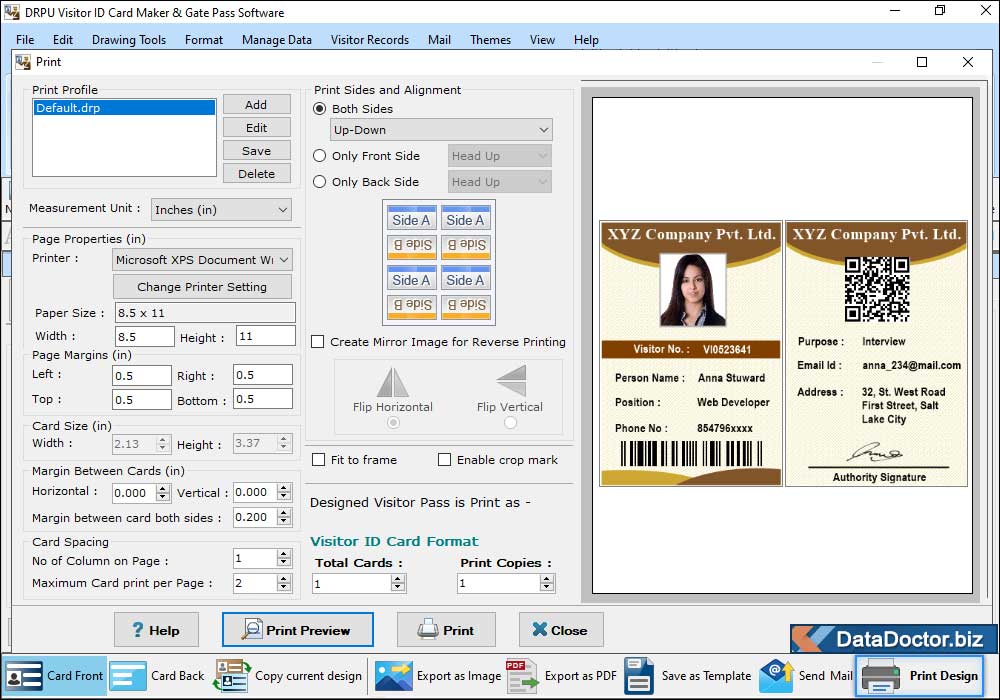Viewport: 1000px width, 700px height.
Task: Select the Flip Vertical radio button
Action: click(x=510, y=422)
